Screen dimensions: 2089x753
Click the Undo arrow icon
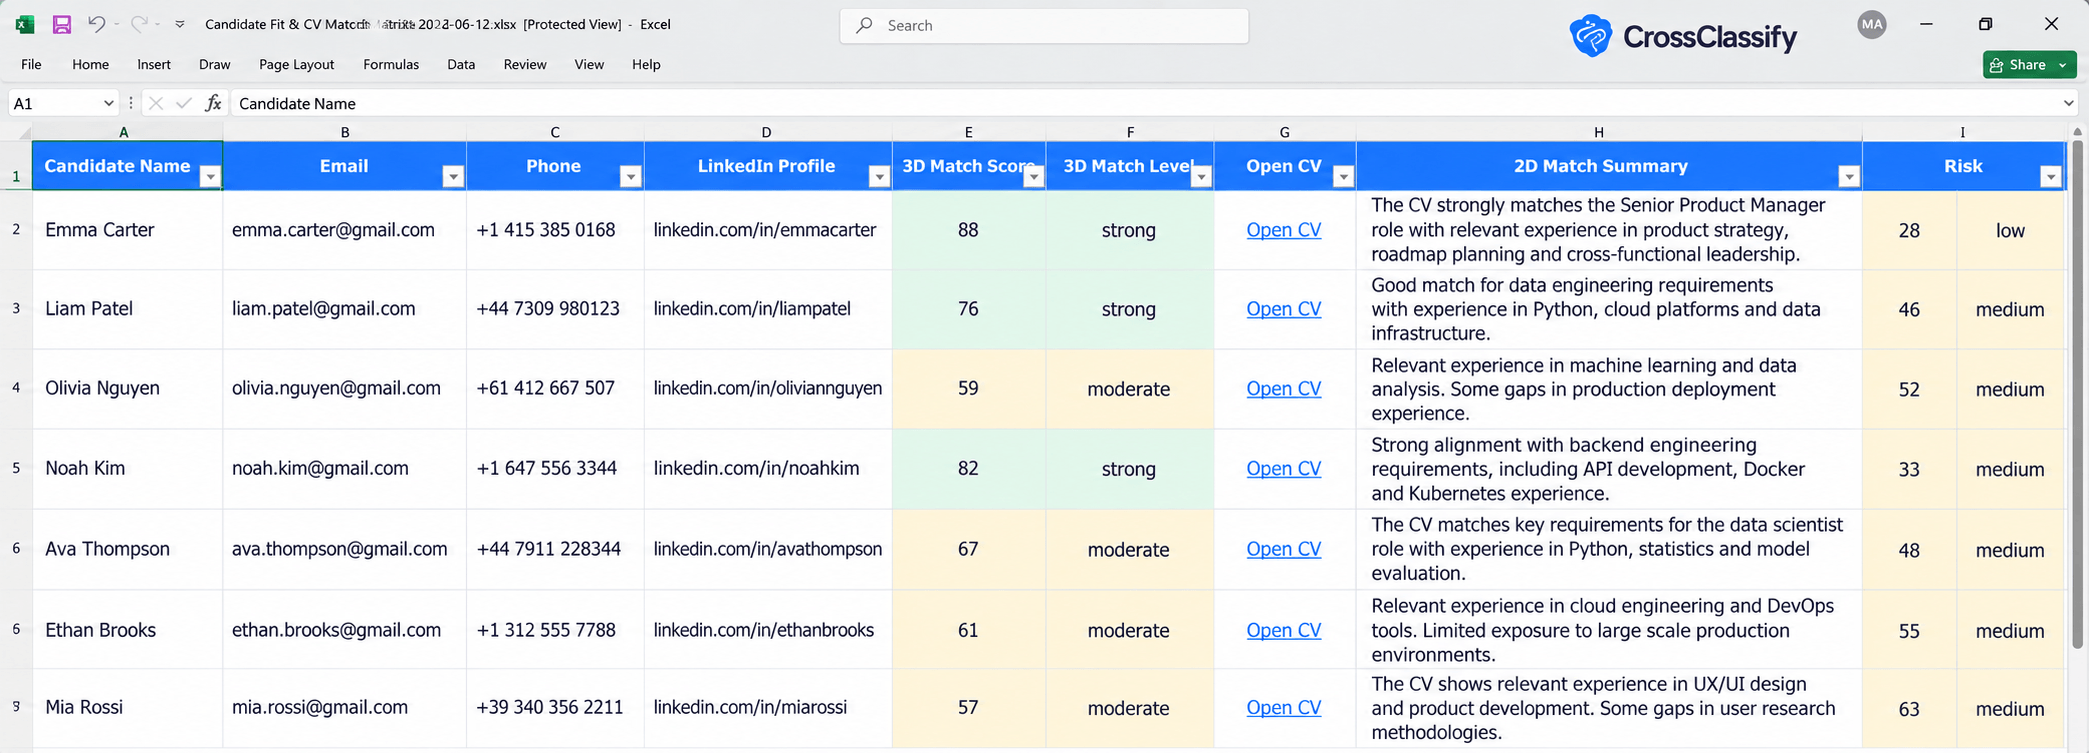96,24
